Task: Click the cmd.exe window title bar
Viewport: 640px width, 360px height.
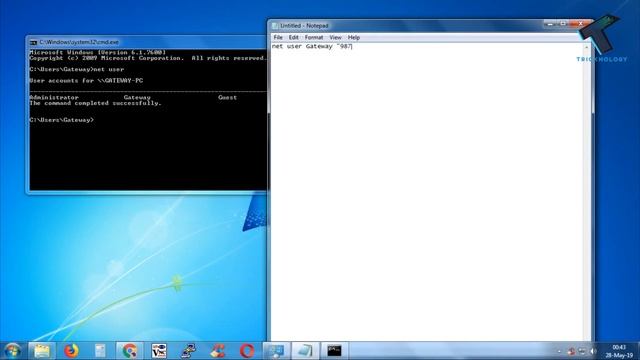Action: (147, 42)
